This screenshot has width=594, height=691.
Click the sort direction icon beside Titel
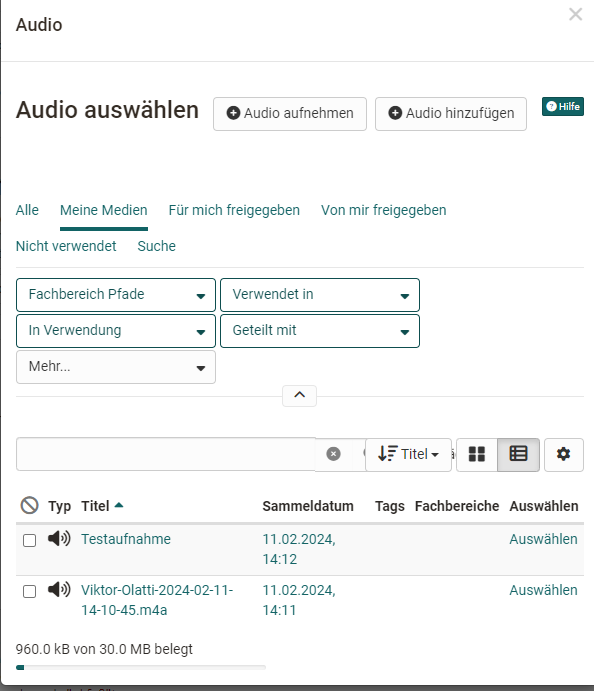tap(388, 453)
